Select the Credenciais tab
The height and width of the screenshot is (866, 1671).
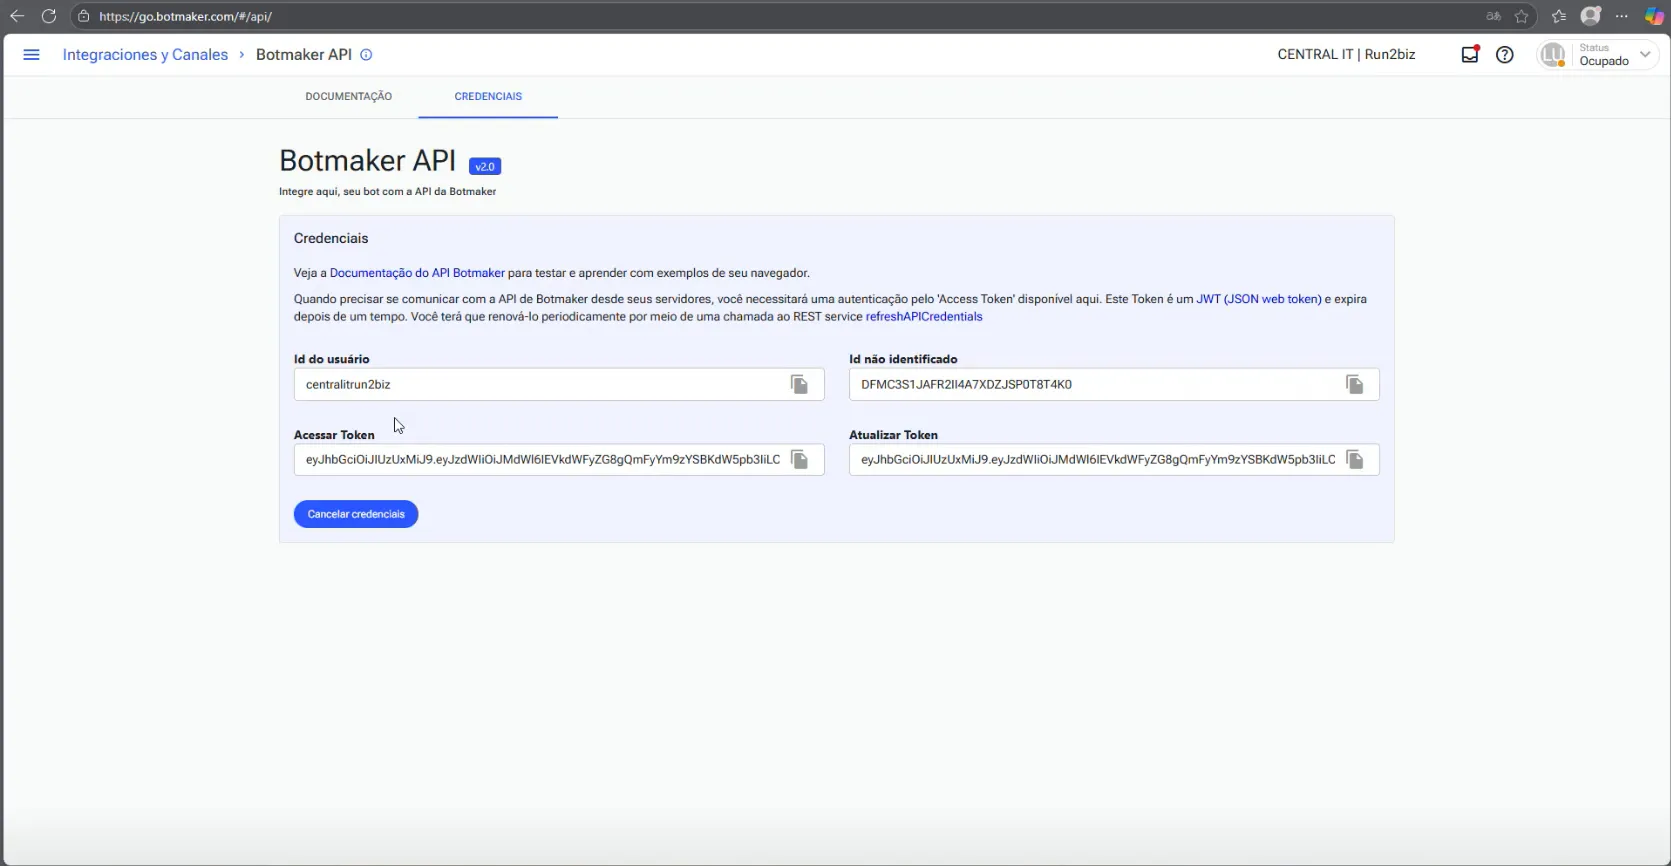(488, 96)
